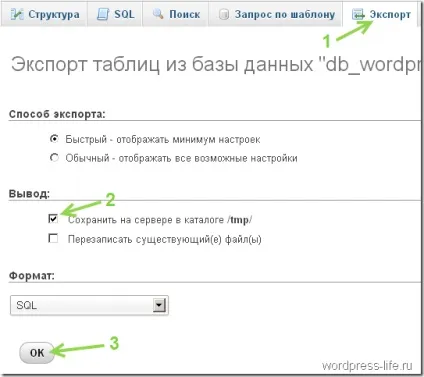The height and width of the screenshot is (377, 424).
Task: Toggle Сохранить на сервере checkbox
Action: coord(53,219)
